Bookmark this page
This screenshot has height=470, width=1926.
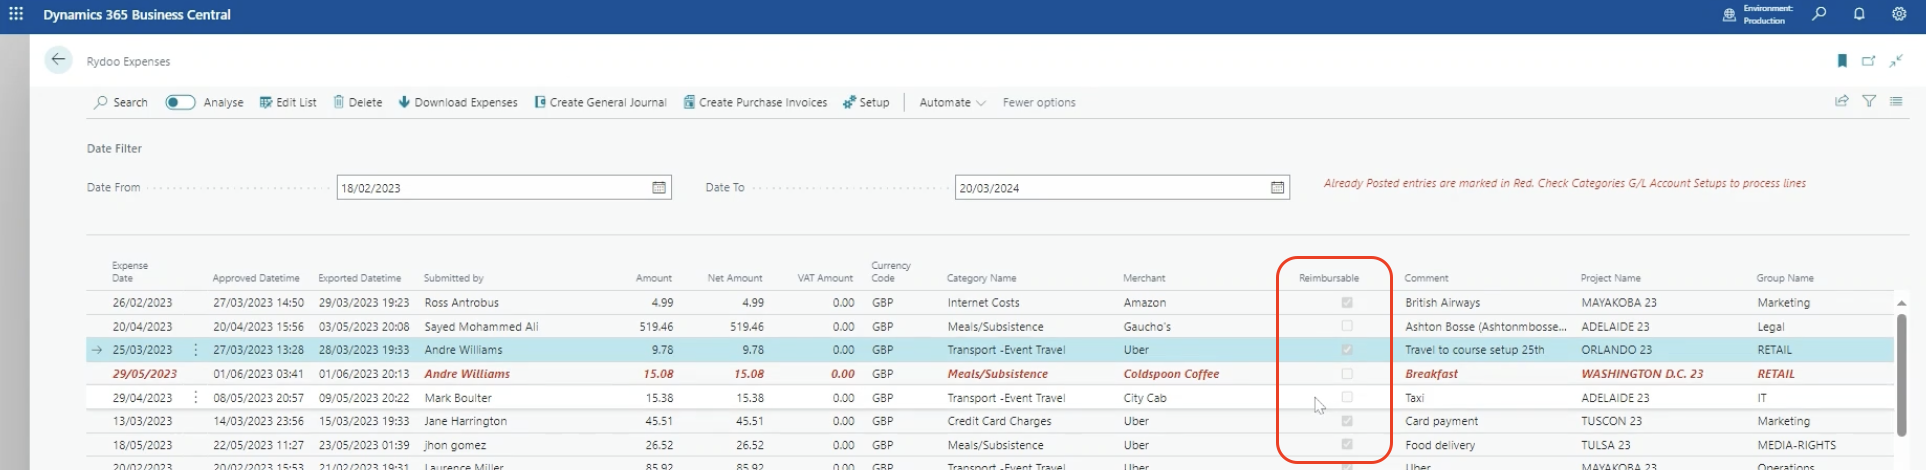[1842, 61]
